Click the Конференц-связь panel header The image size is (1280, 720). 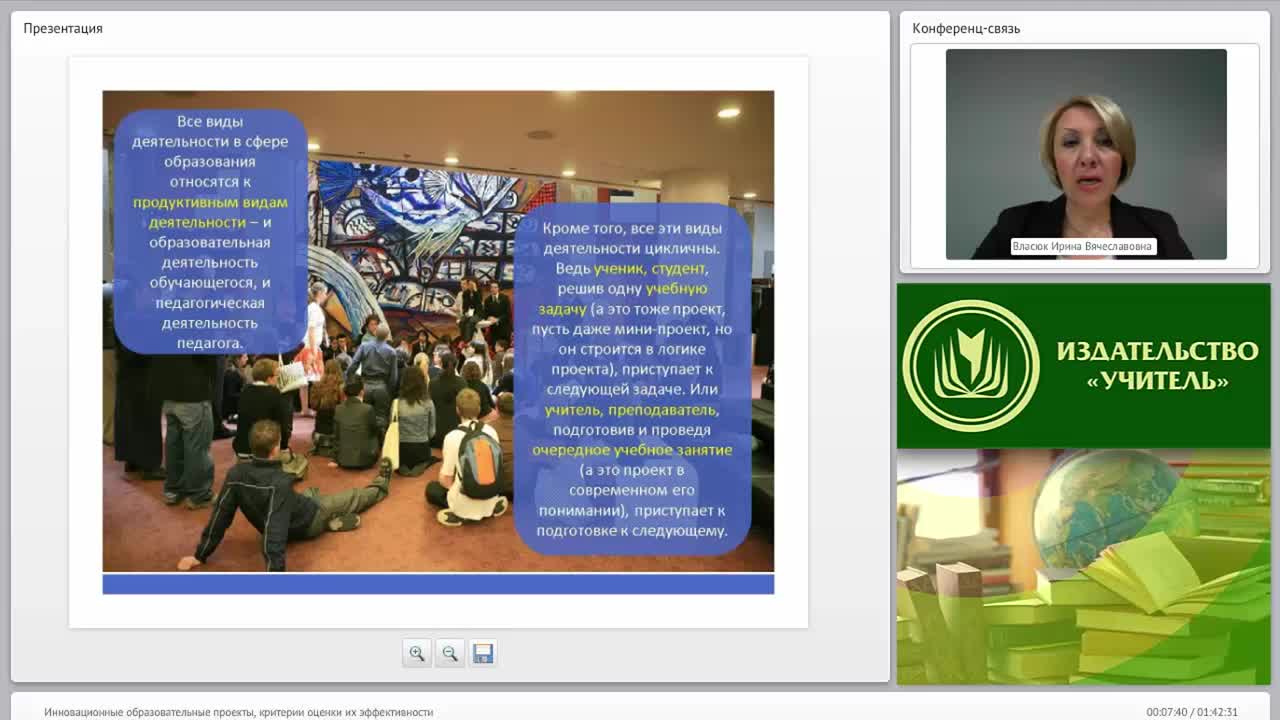pyautogui.click(x=966, y=28)
